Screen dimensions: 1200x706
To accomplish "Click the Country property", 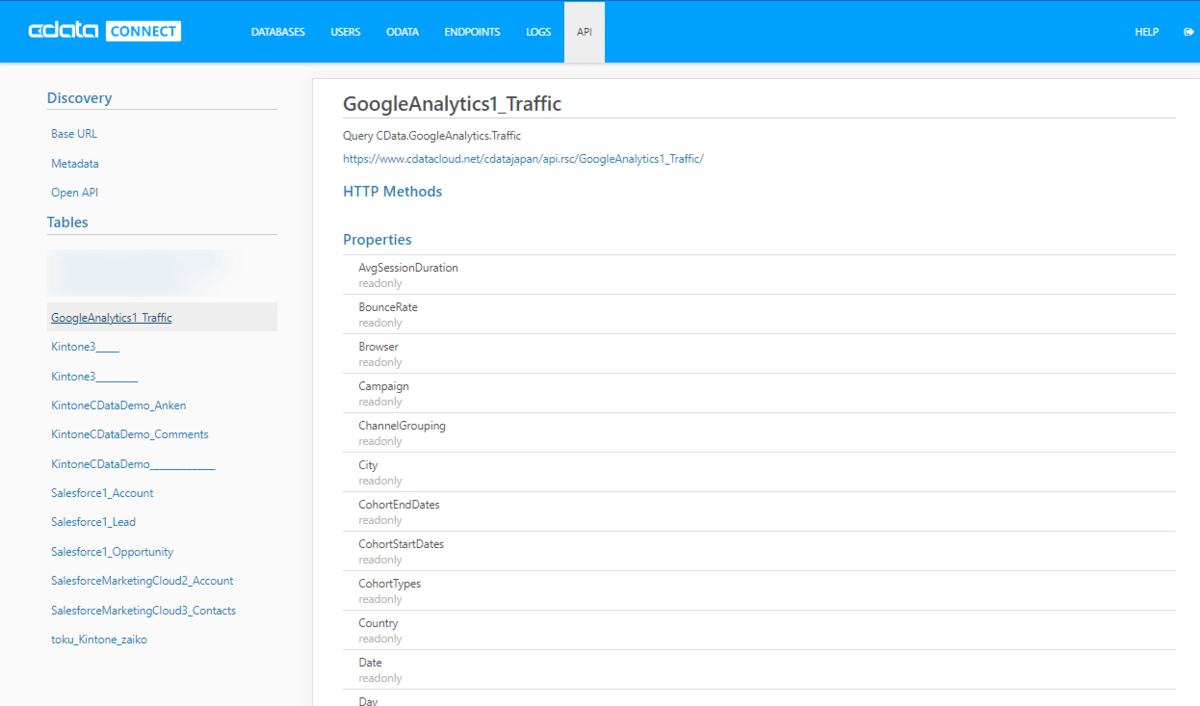I will [x=378, y=623].
